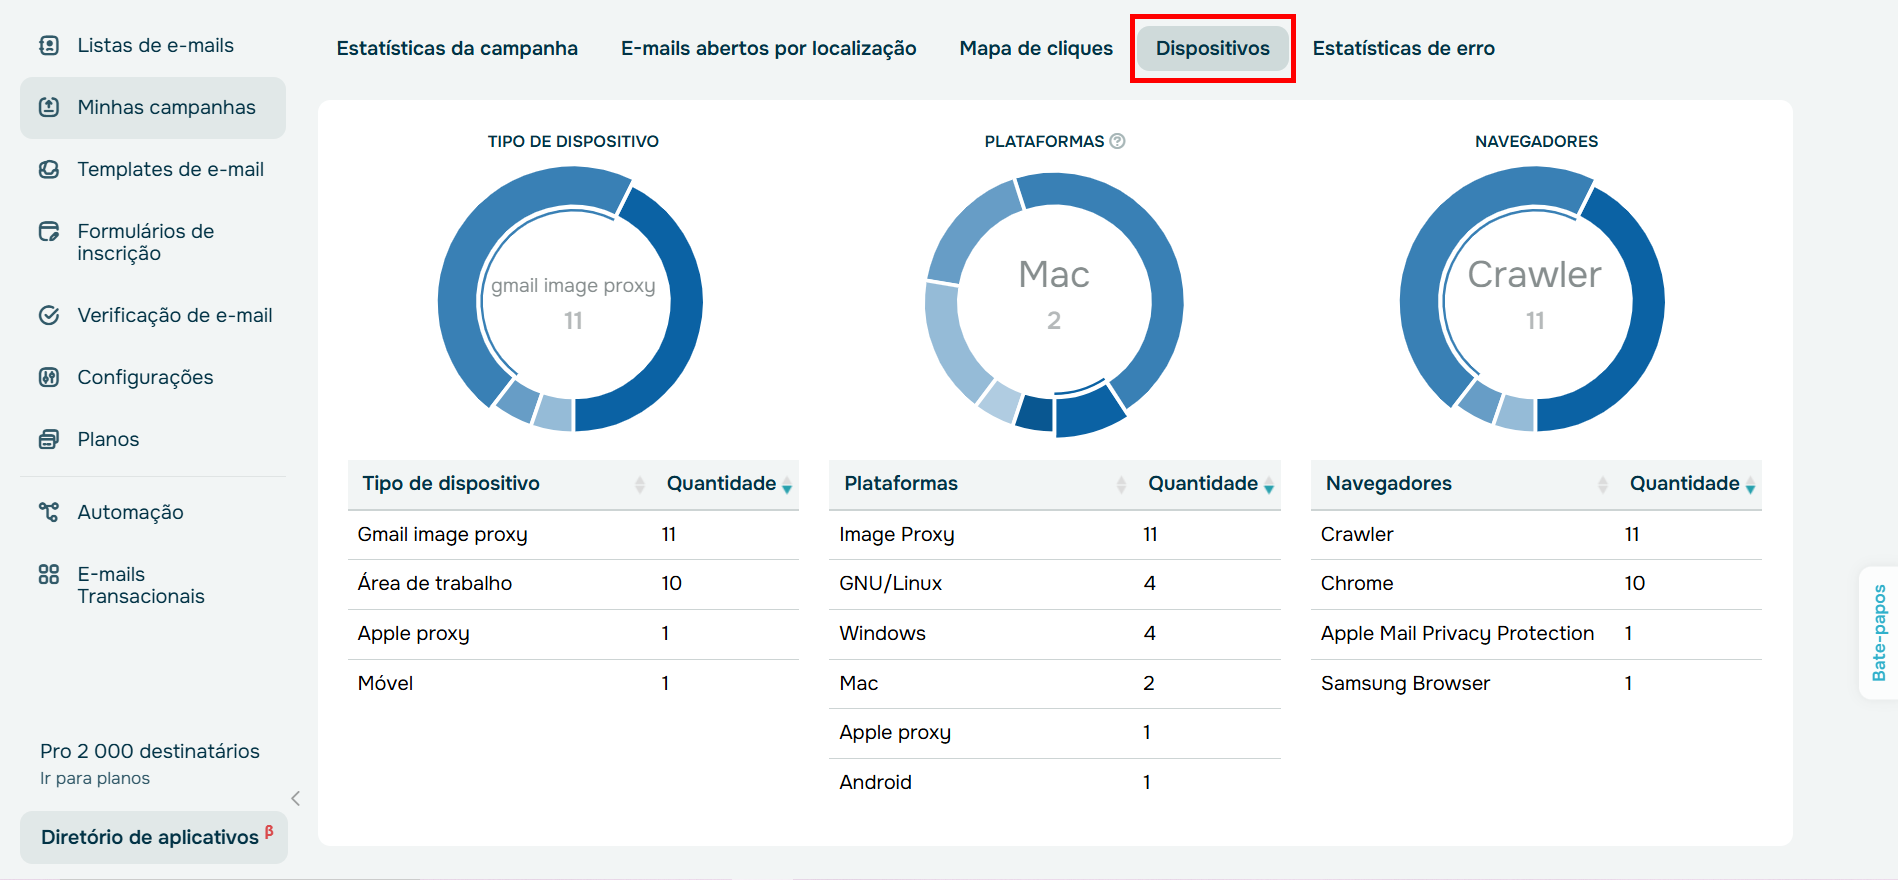Click the E-mails Transacionais grid icon

[49, 574]
